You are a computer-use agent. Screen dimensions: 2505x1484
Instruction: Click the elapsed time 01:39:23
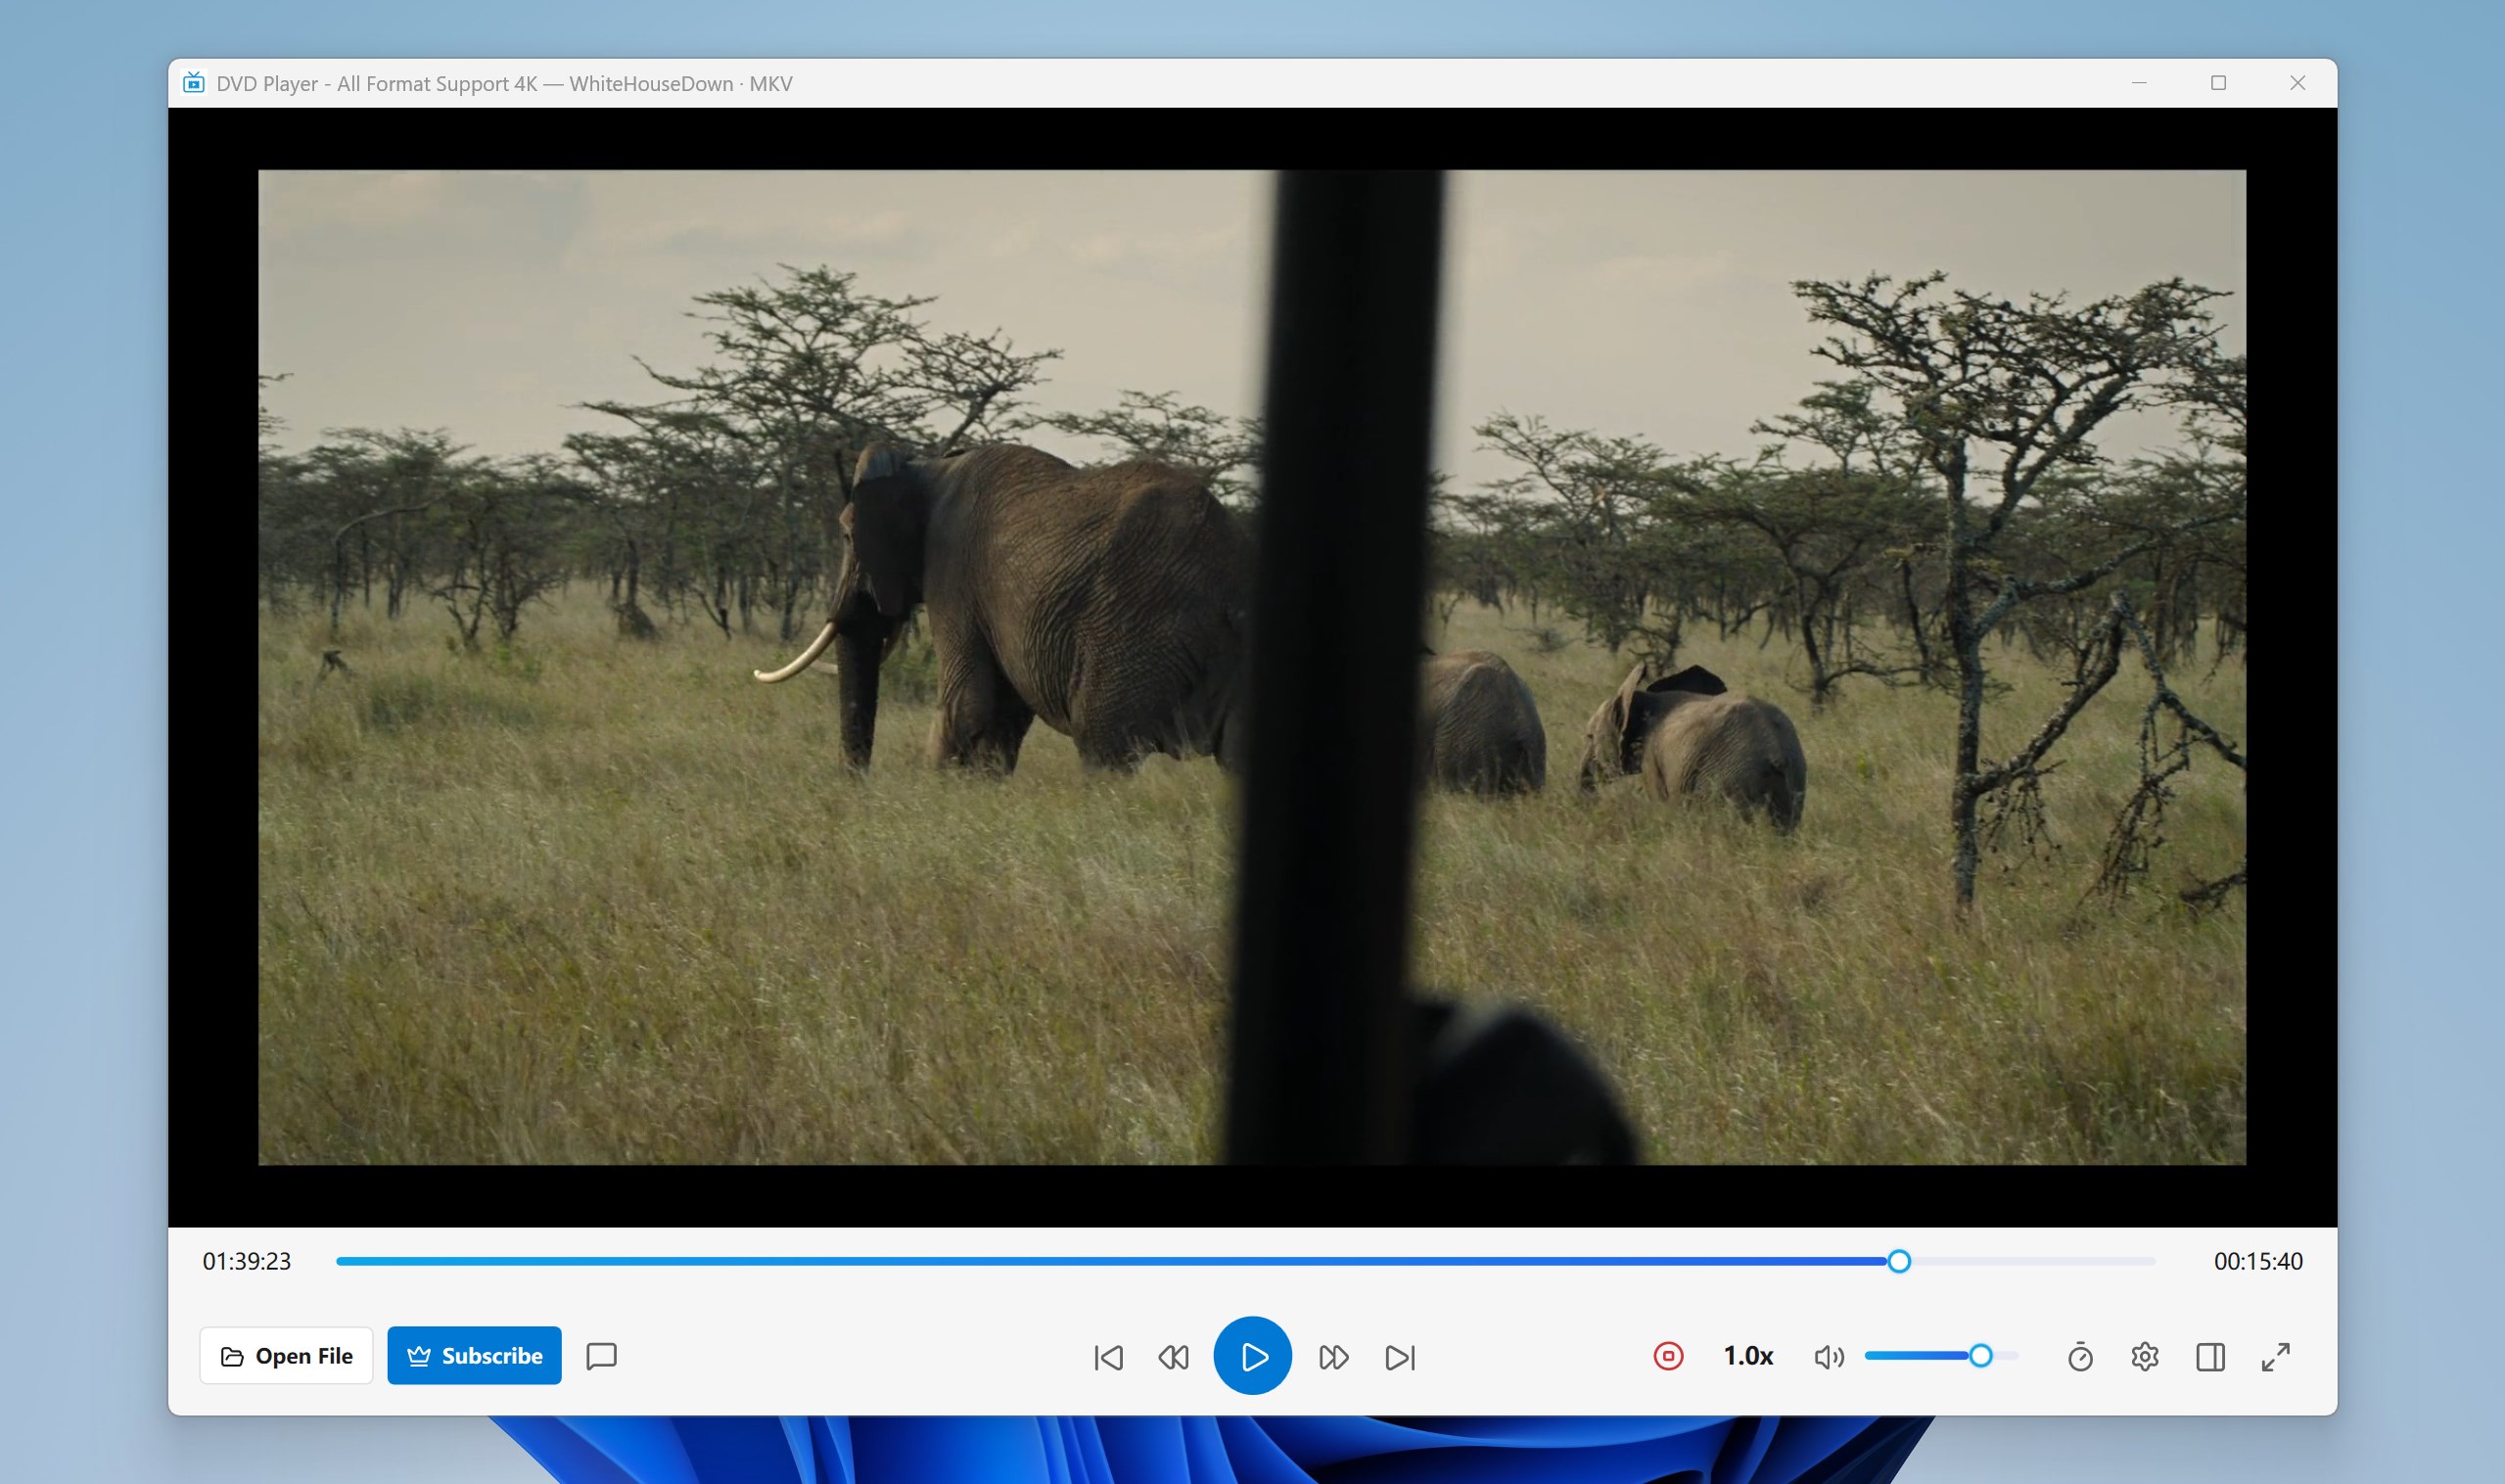247,1262
